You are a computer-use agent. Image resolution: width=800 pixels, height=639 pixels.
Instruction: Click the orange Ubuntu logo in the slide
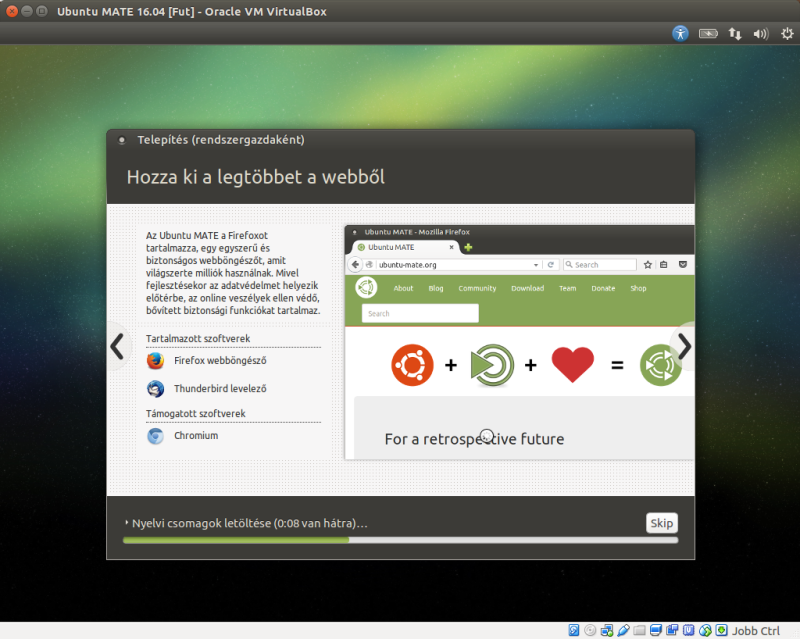pyautogui.click(x=412, y=365)
